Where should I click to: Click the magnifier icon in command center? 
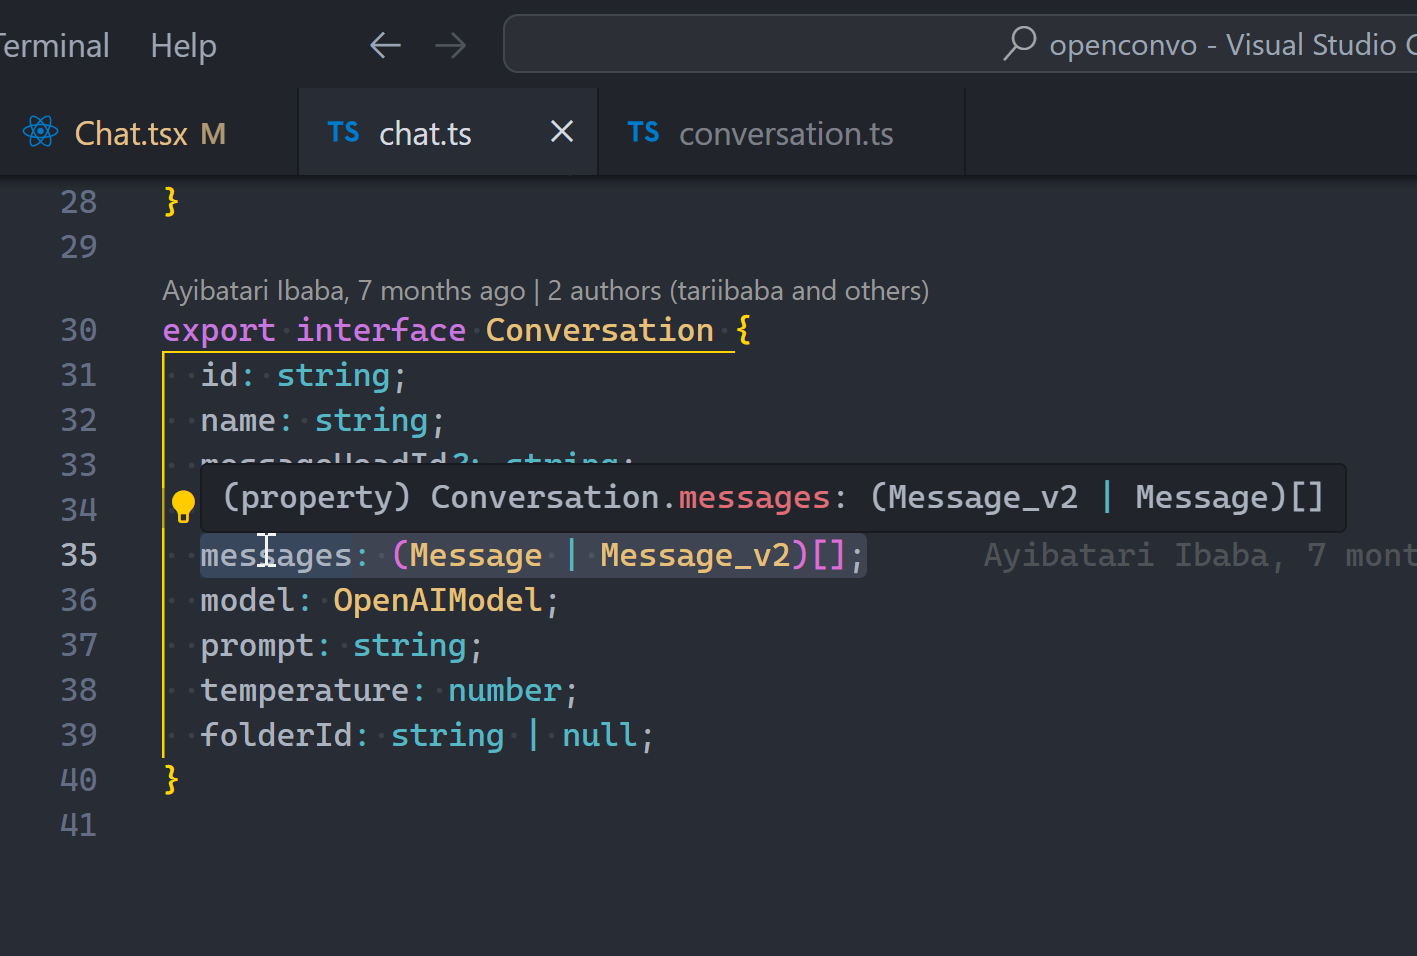point(1019,43)
